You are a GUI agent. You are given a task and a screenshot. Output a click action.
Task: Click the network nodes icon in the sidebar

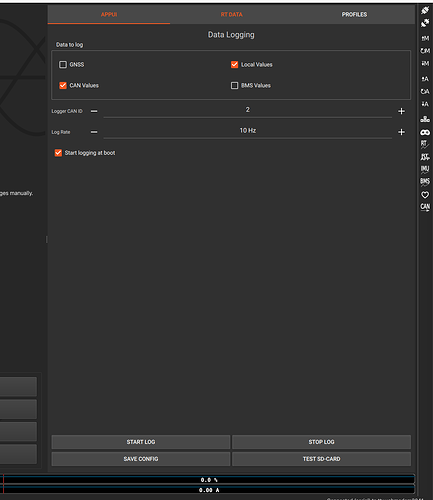(x=425, y=119)
